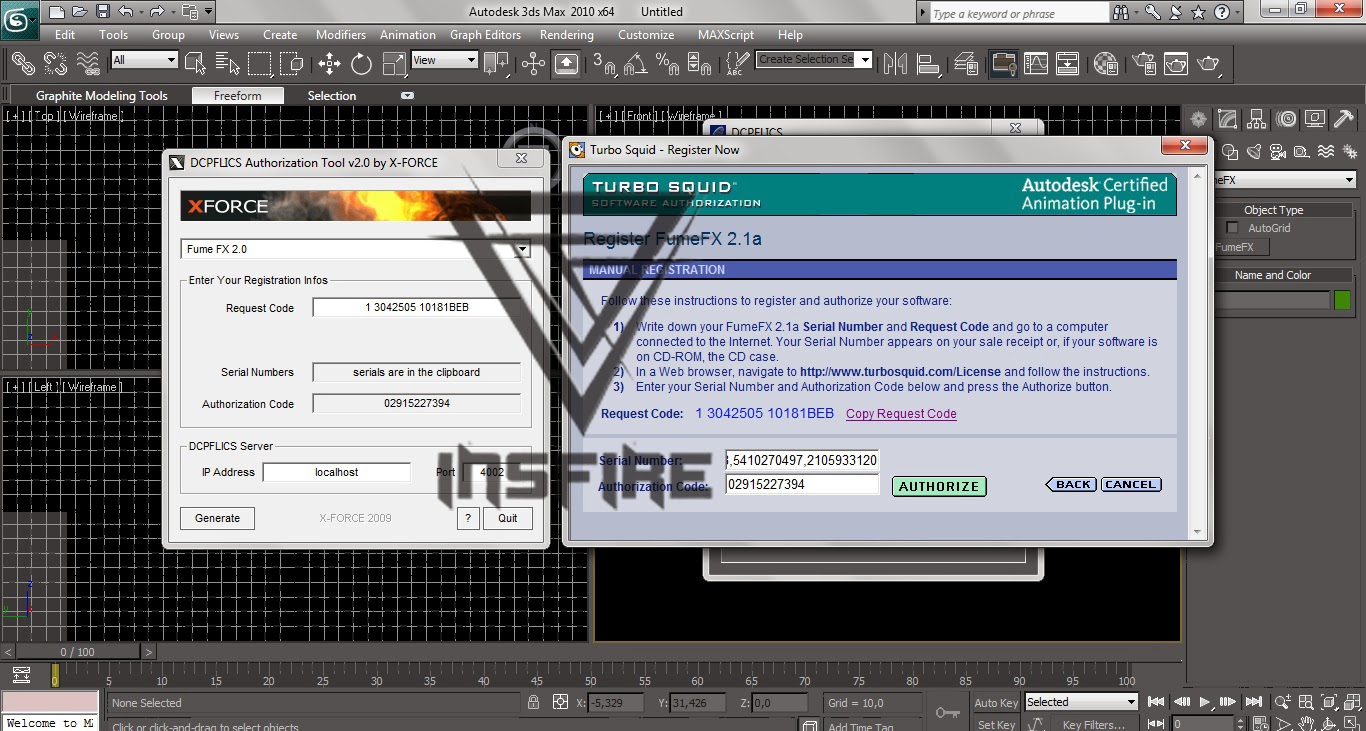Save file using the floppy disk icon

(x=103, y=12)
